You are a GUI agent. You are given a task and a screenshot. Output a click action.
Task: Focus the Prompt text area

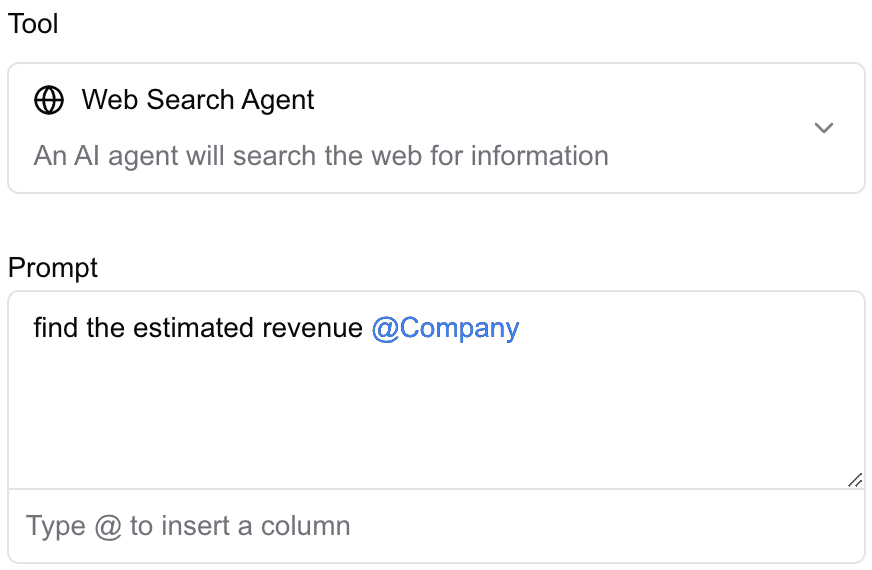pyautogui.click(x=436, y=410)
